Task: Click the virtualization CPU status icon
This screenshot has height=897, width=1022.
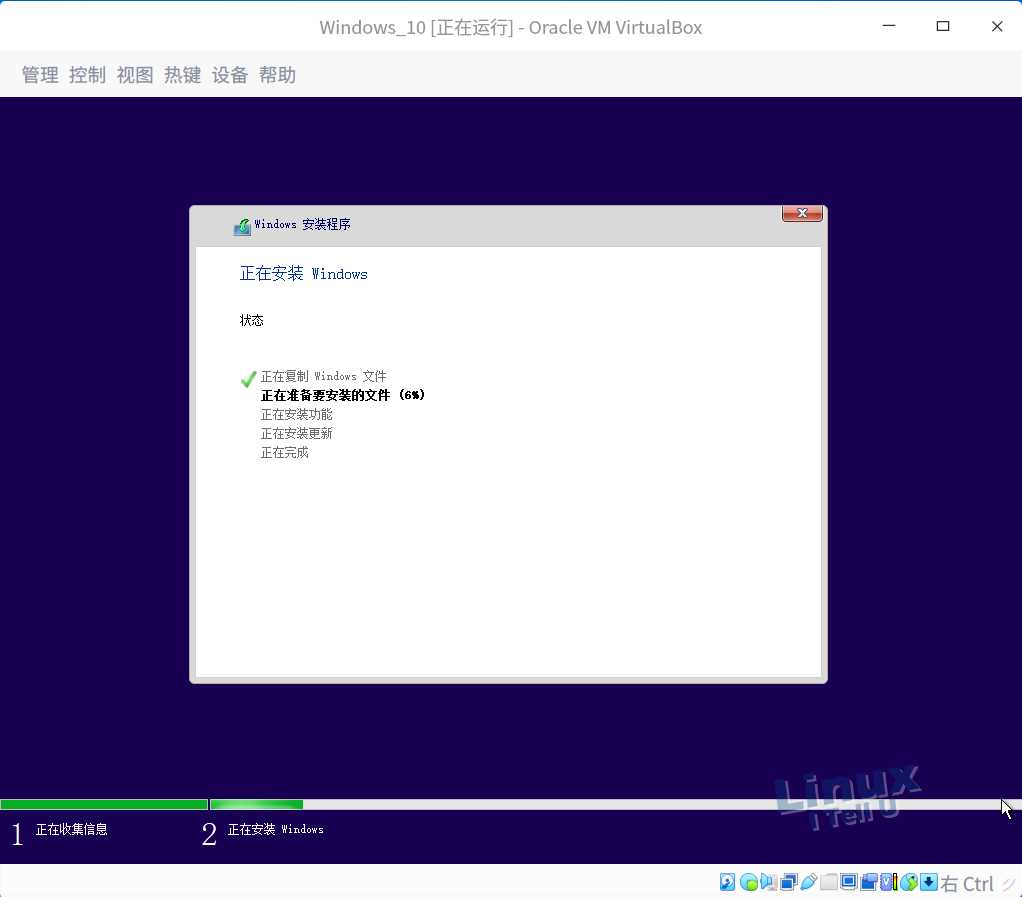Action: click(889, 882)
